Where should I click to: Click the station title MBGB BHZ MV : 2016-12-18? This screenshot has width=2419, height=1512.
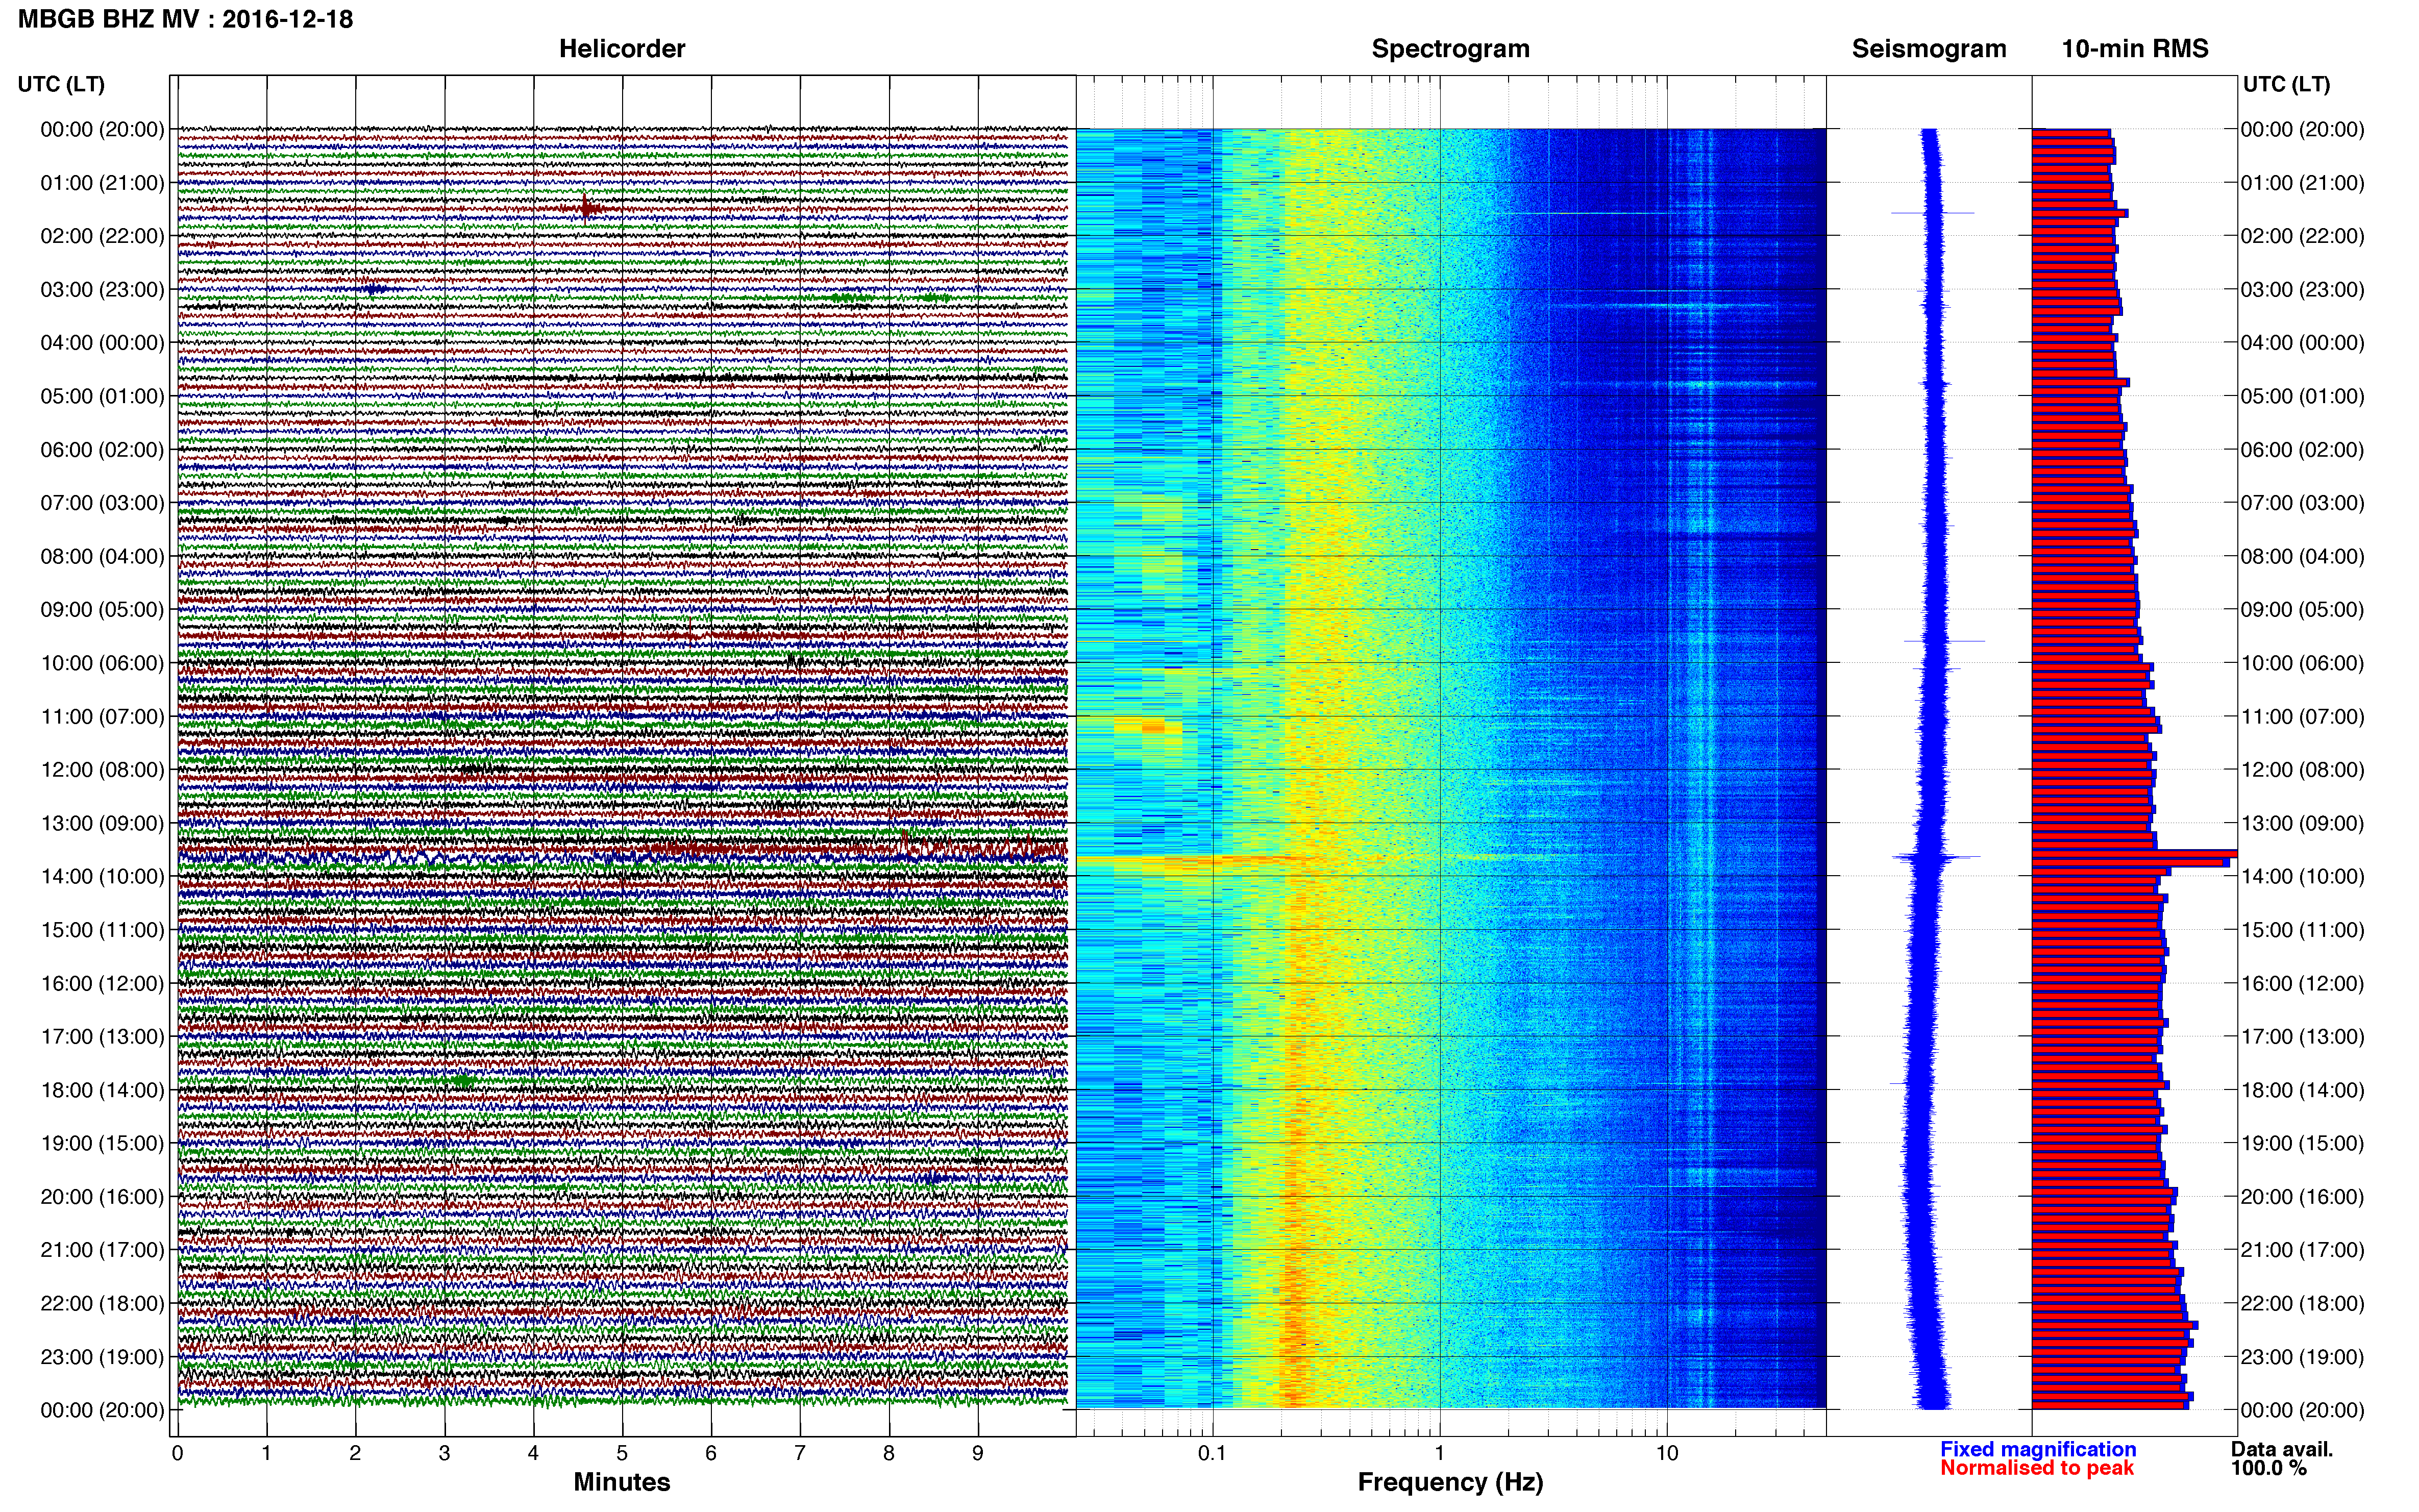click(x=186, y=19)
